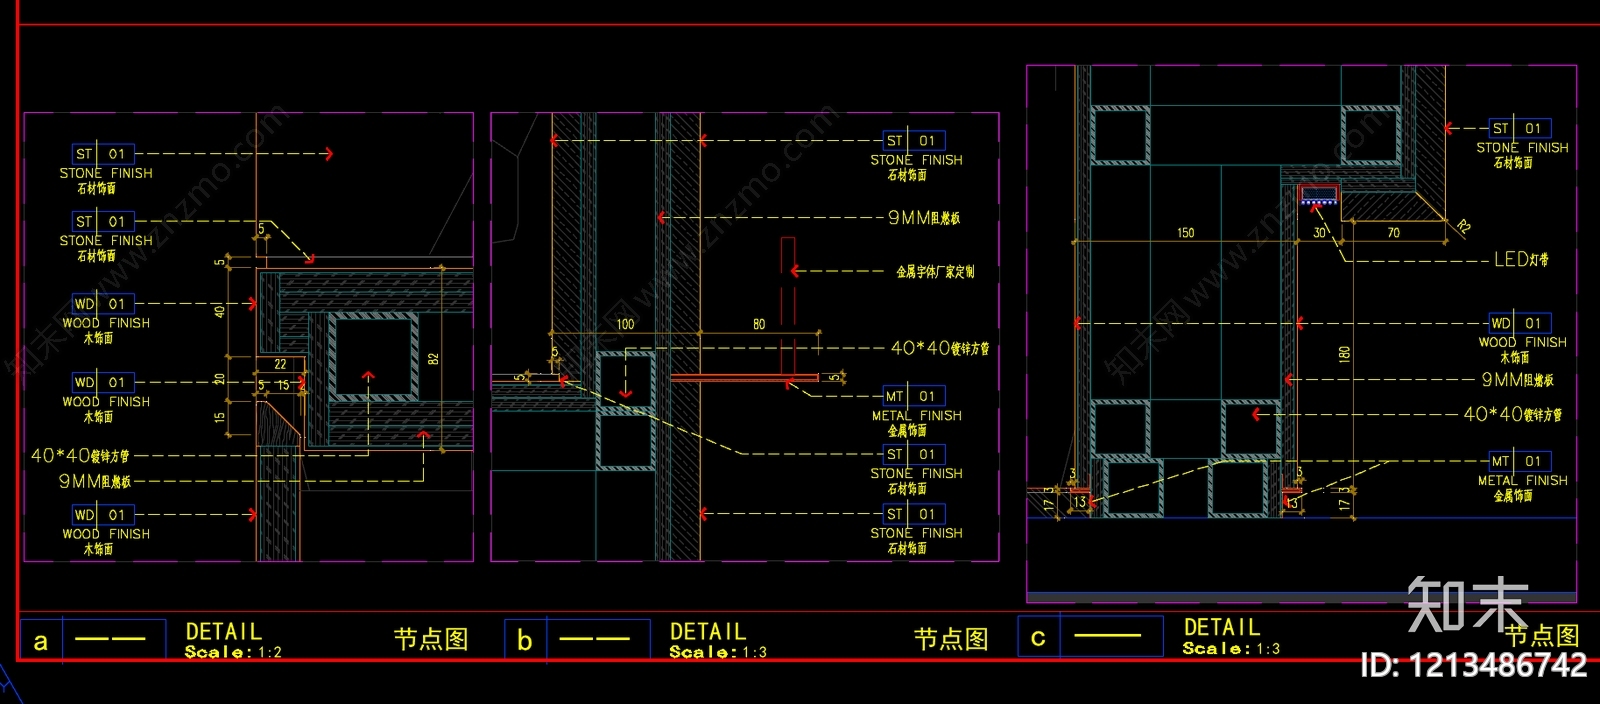Click 'WOOD FINISH' text in detail c
The width and height of the screenshot is (1600, 704).
1523,342
